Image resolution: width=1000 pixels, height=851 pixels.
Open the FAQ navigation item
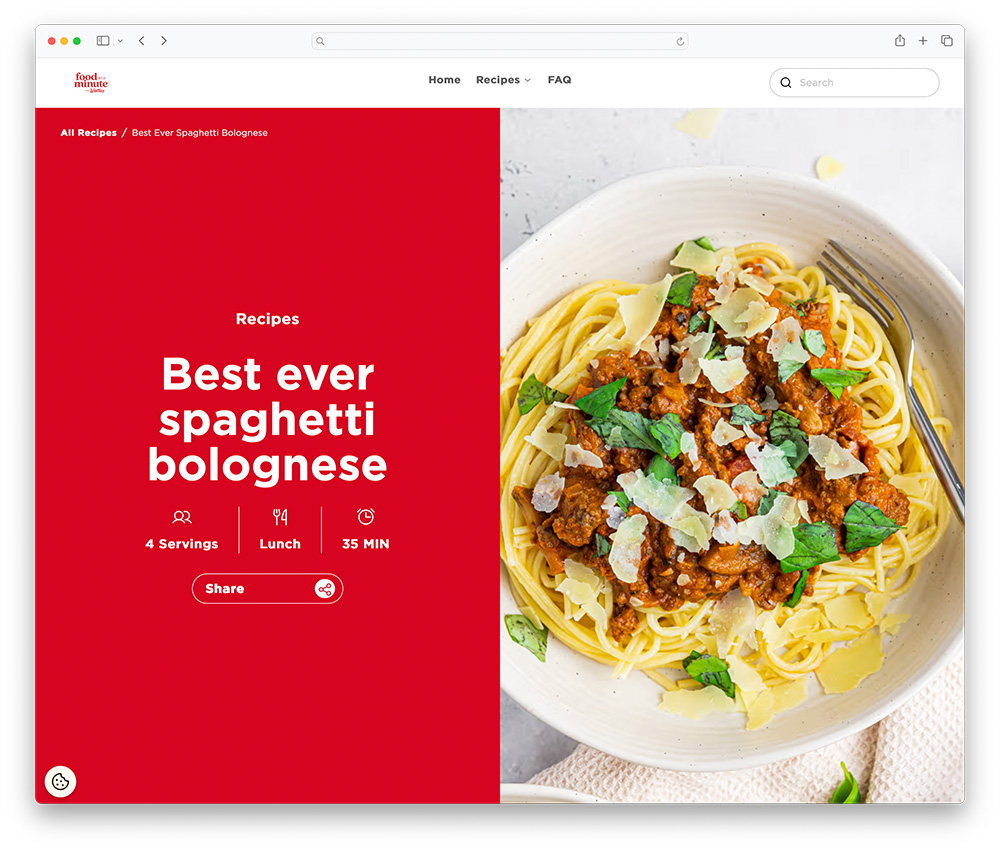[559, 80]
